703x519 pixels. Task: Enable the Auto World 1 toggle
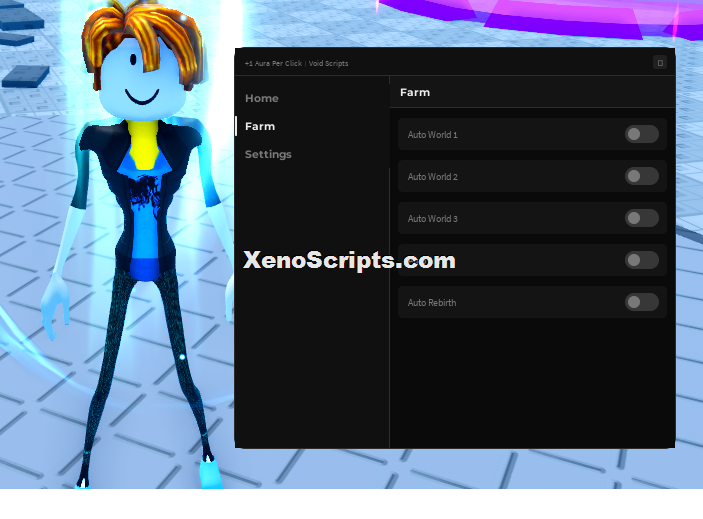[x=642, y=134]
